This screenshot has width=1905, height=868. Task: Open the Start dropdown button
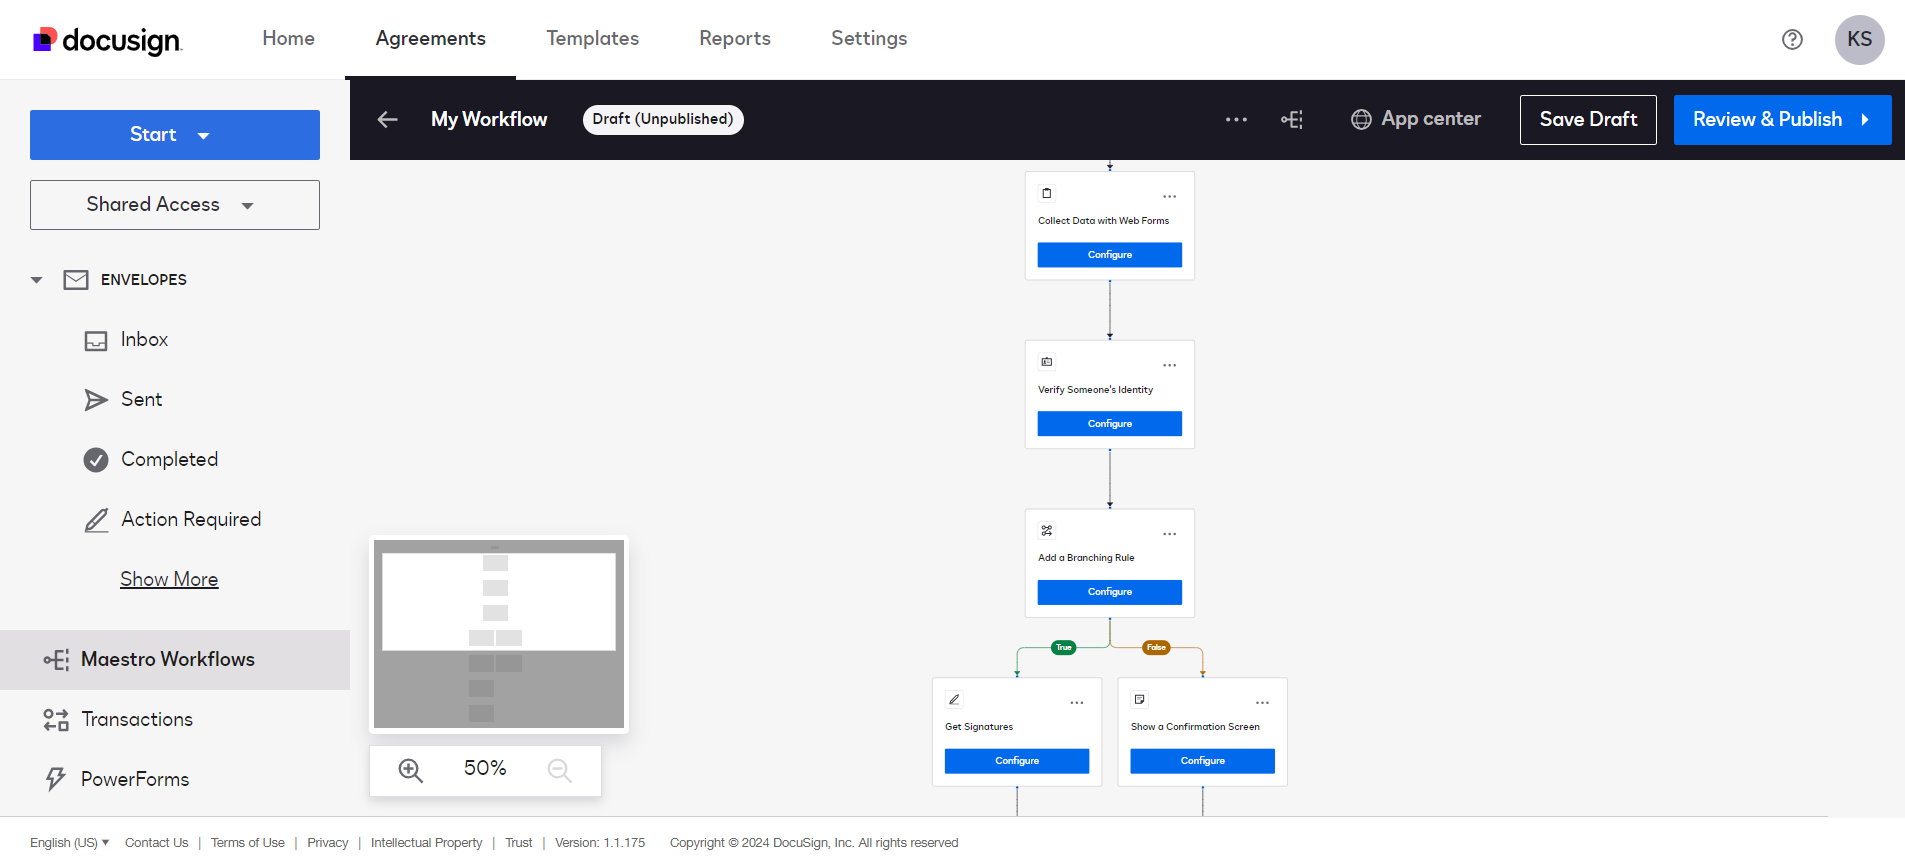(174, 135)
